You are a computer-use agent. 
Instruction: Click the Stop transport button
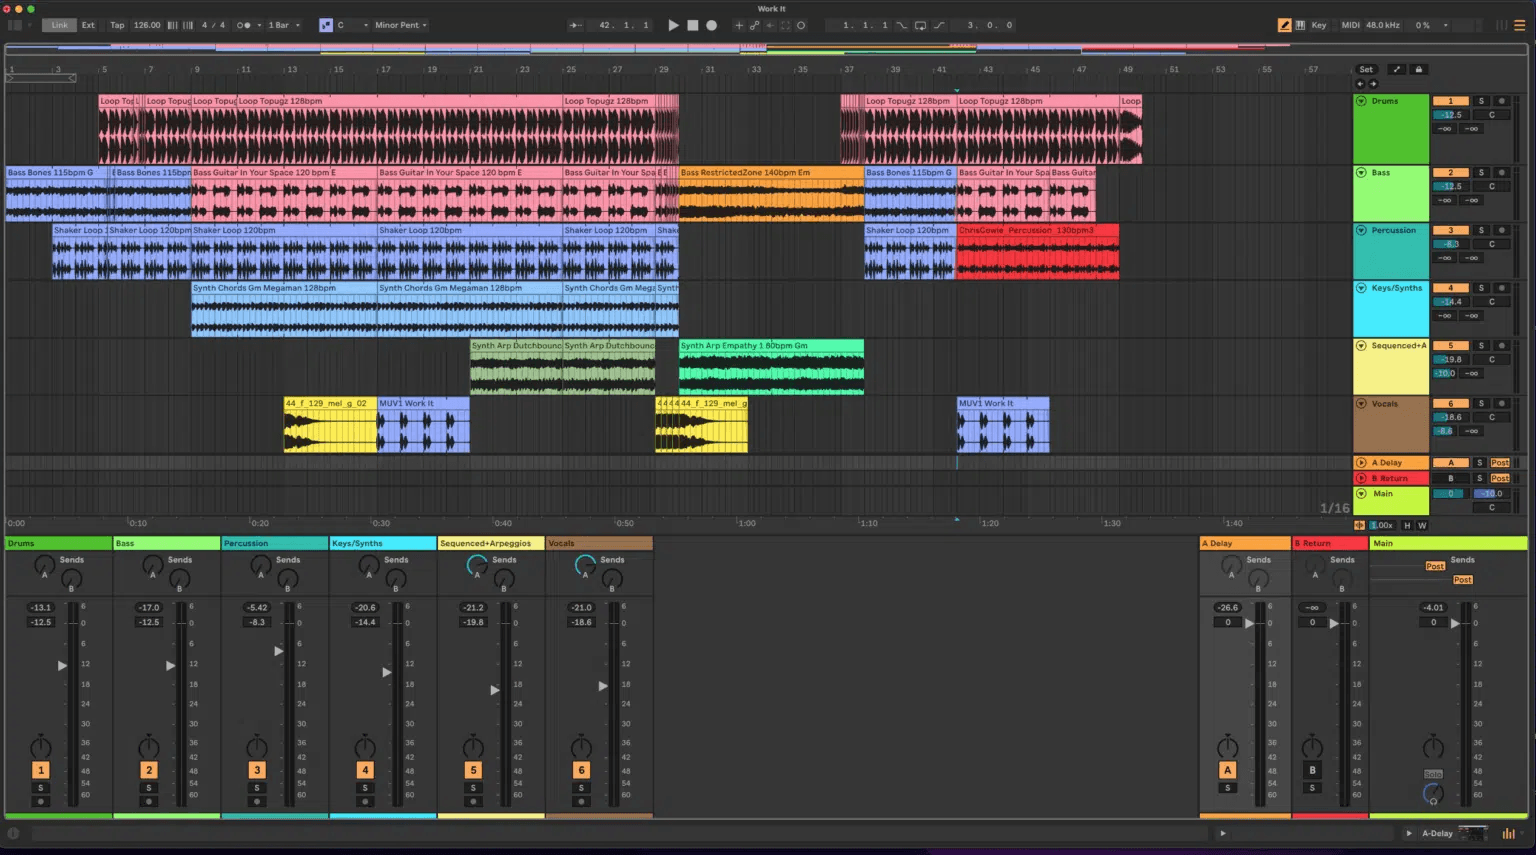click(692, 25)
